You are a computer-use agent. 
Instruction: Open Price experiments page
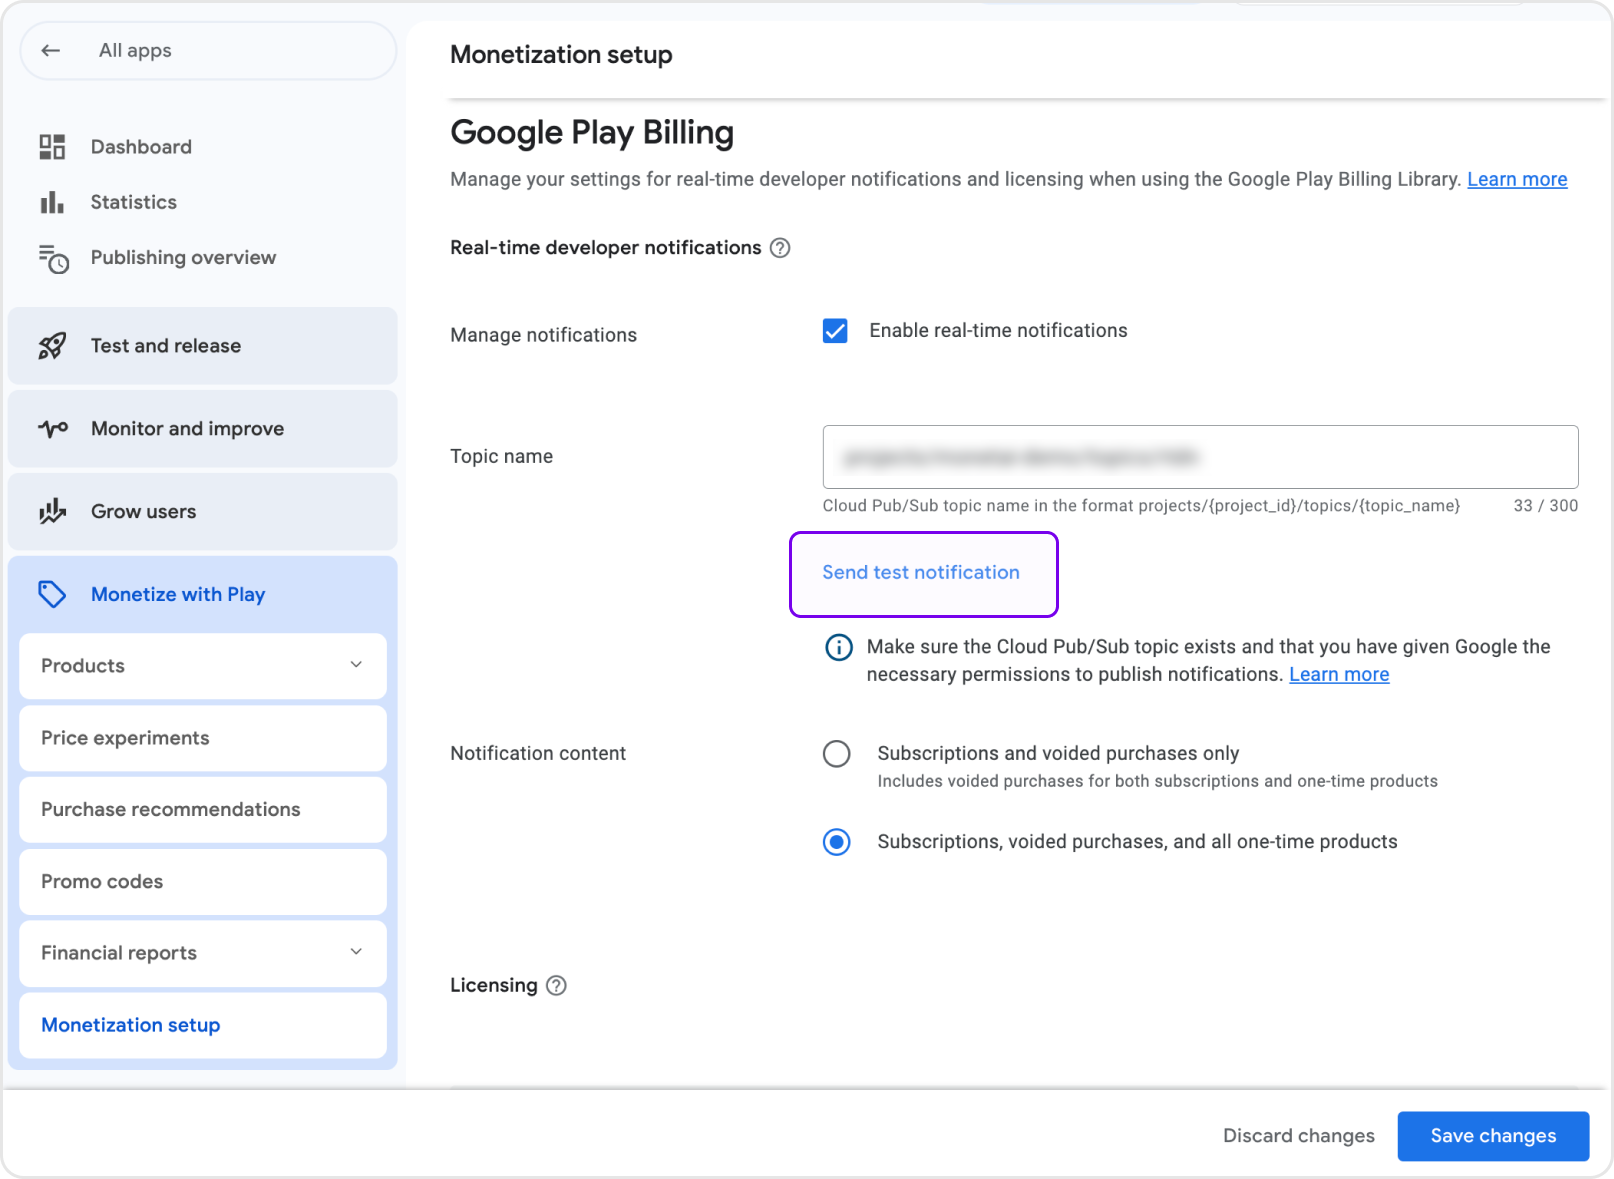[203, 738]
